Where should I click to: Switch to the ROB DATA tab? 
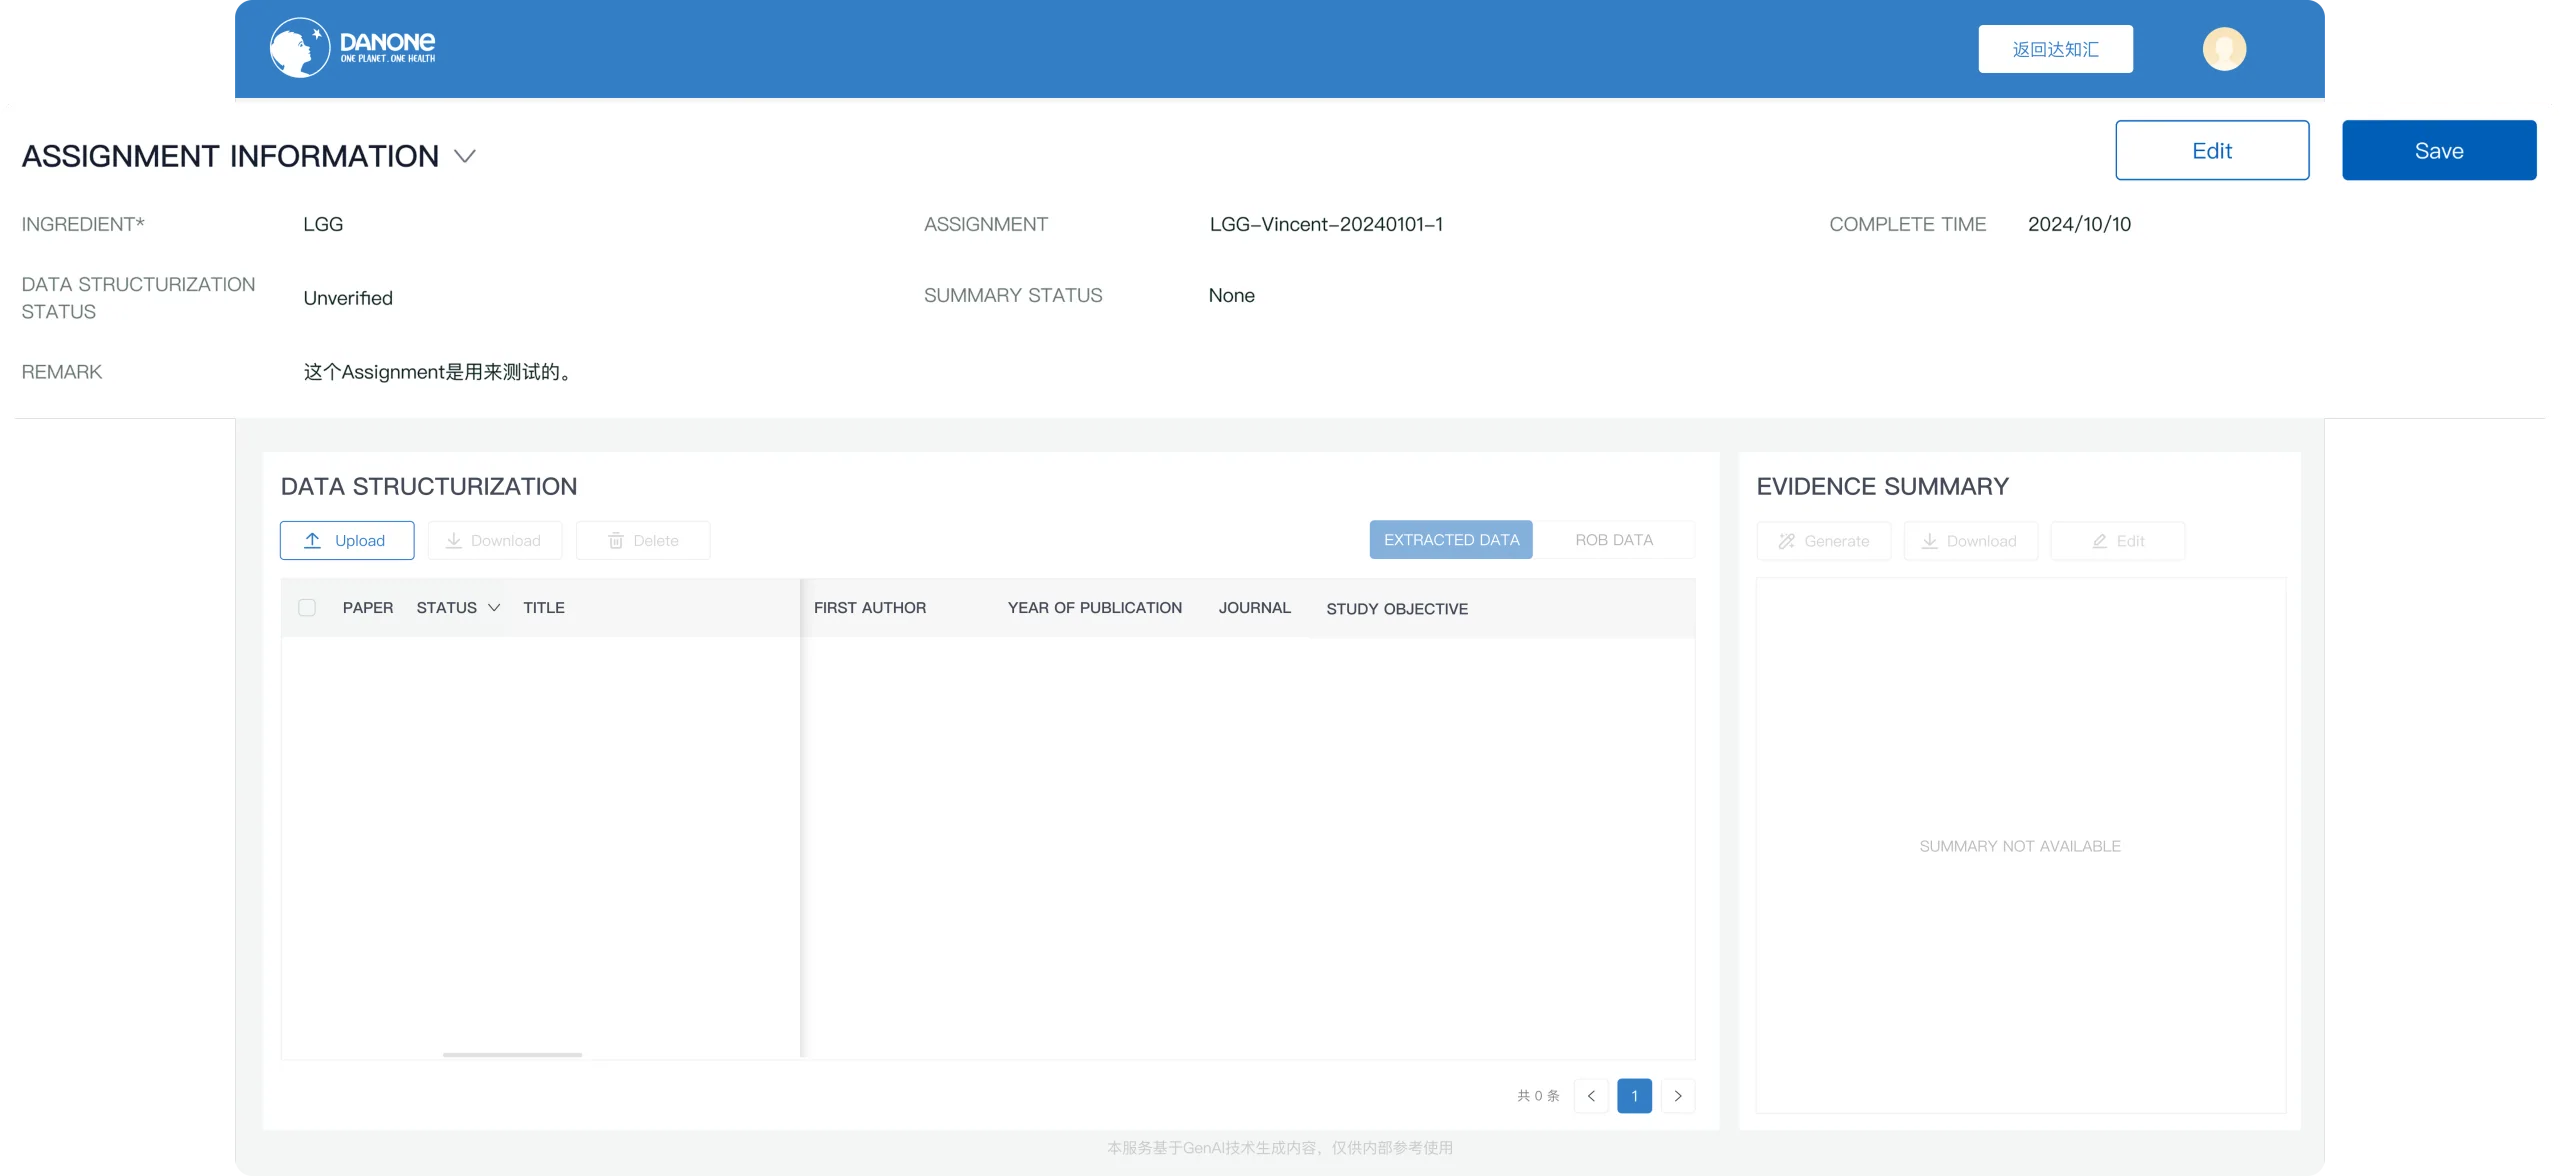pos(1614,540)
